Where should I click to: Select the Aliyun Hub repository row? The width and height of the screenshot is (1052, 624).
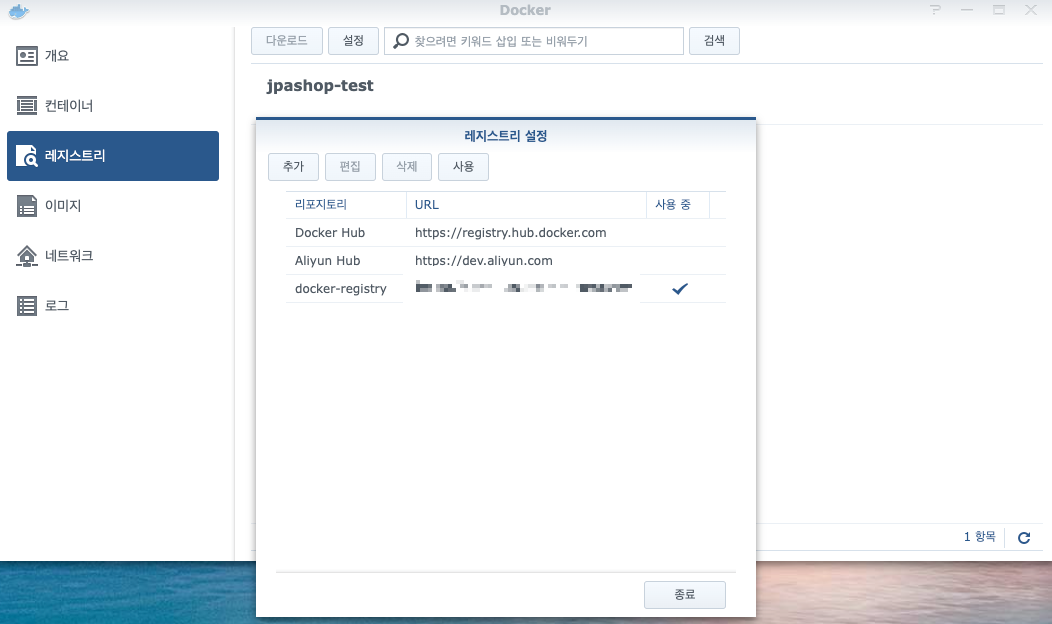point(506,260)
